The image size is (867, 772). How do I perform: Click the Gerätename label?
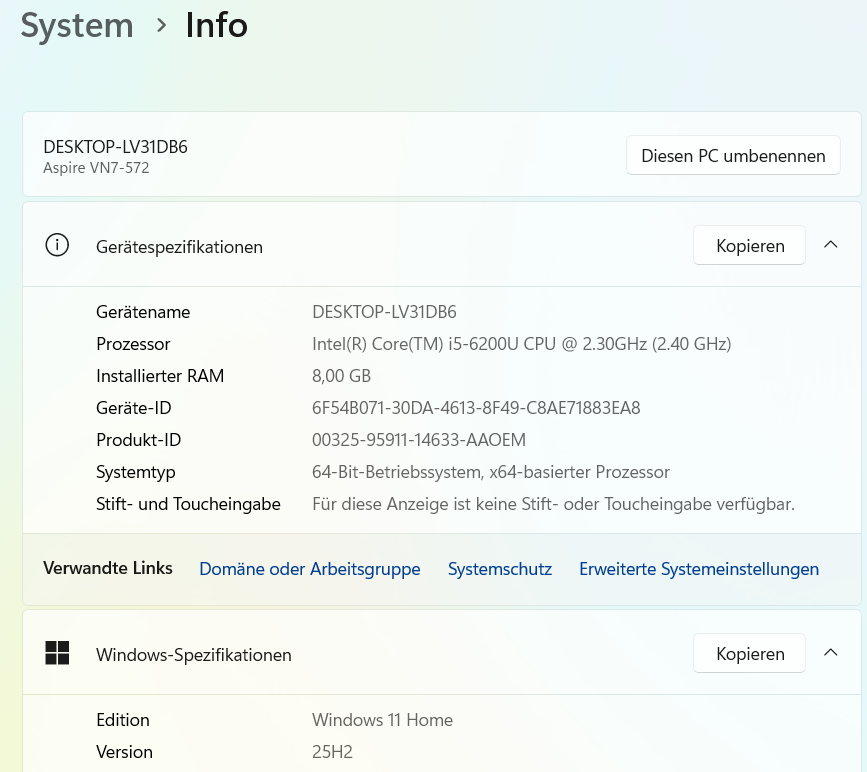[x=143, y=312]
